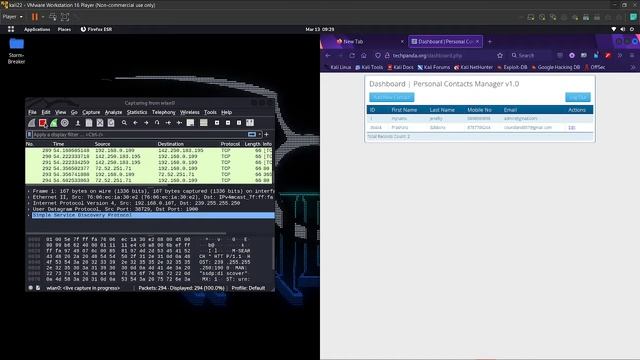Click the display filter input field
The height and width of the screenshot is (360, 640).
tap(139, 134)
